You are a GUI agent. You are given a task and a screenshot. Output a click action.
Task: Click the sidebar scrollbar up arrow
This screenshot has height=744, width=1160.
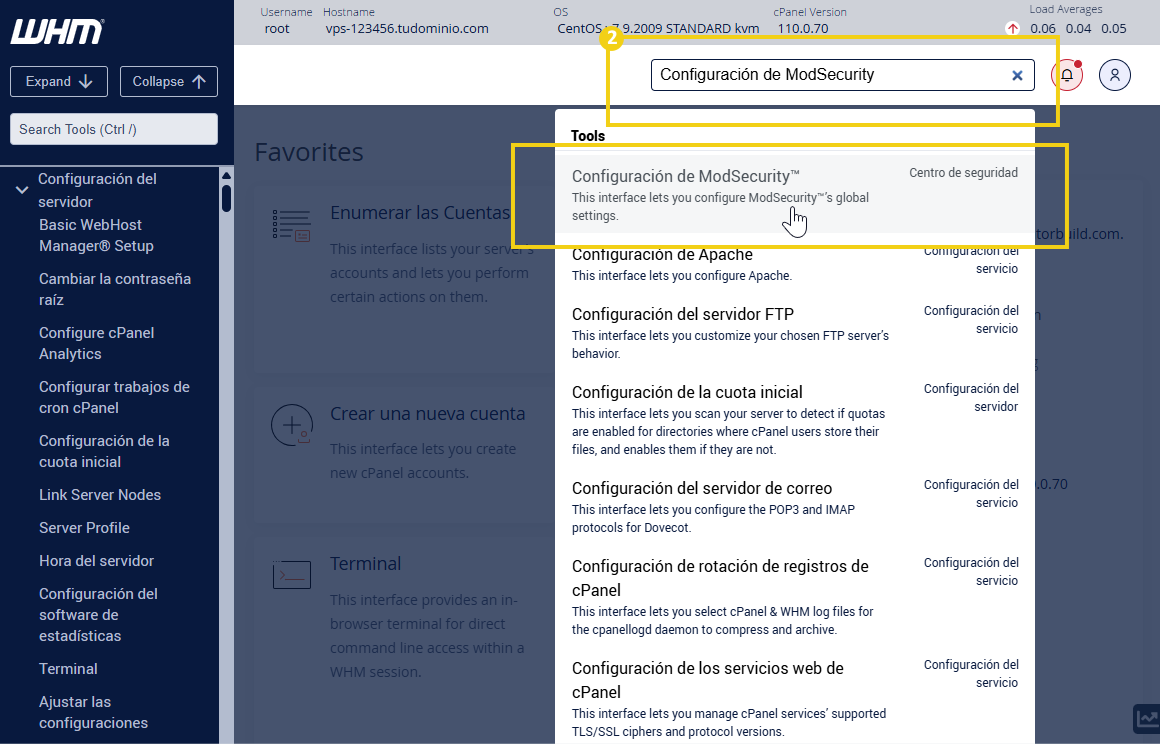[x=226, y=175]
